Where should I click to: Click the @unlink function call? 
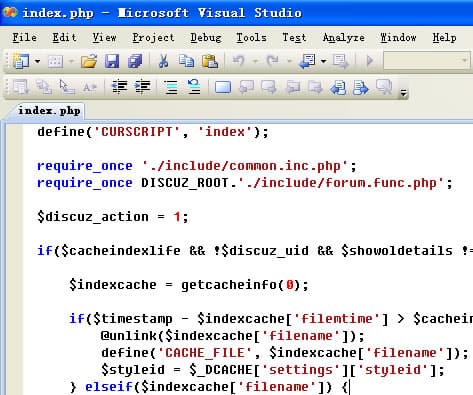[x=129, y=336]
